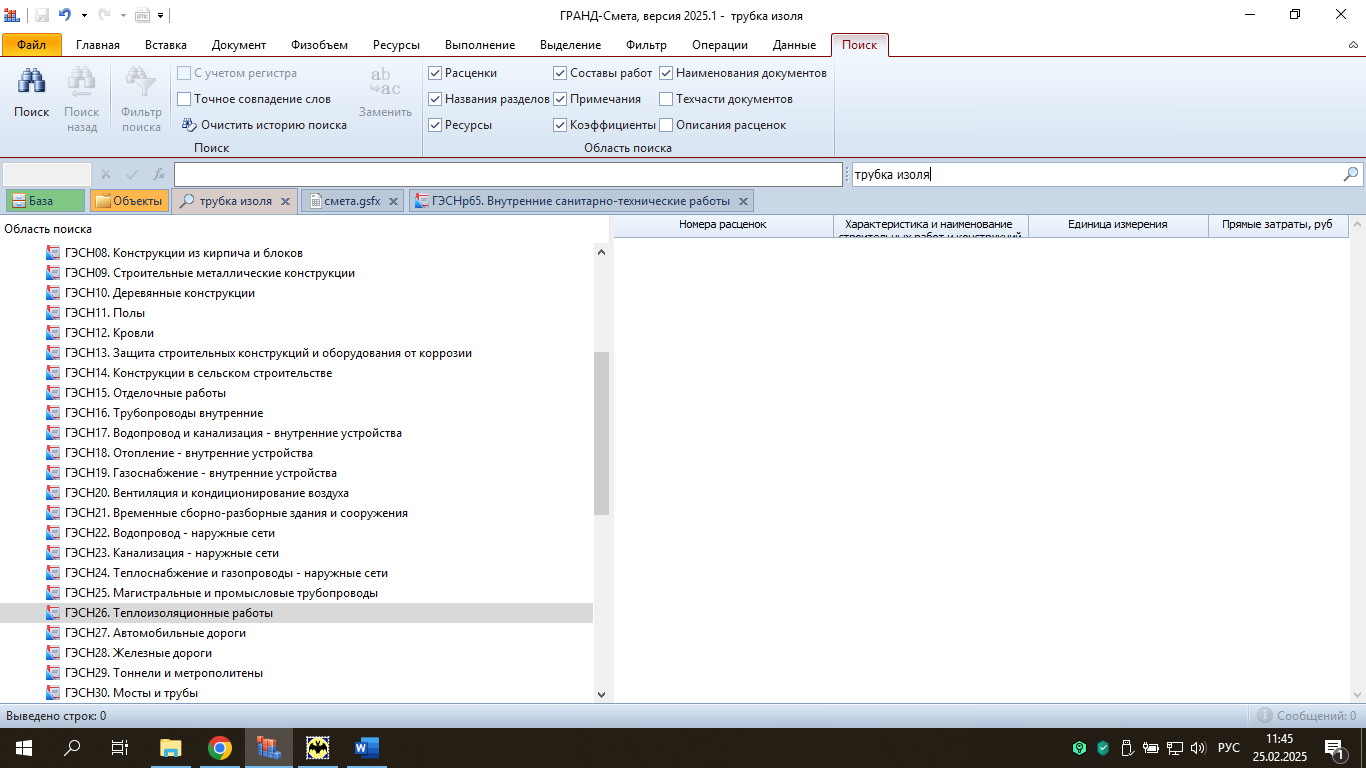Enable the Описания расценок checkbox
Viewport: 1366px width, 768px height.
[x=666, y=125]
